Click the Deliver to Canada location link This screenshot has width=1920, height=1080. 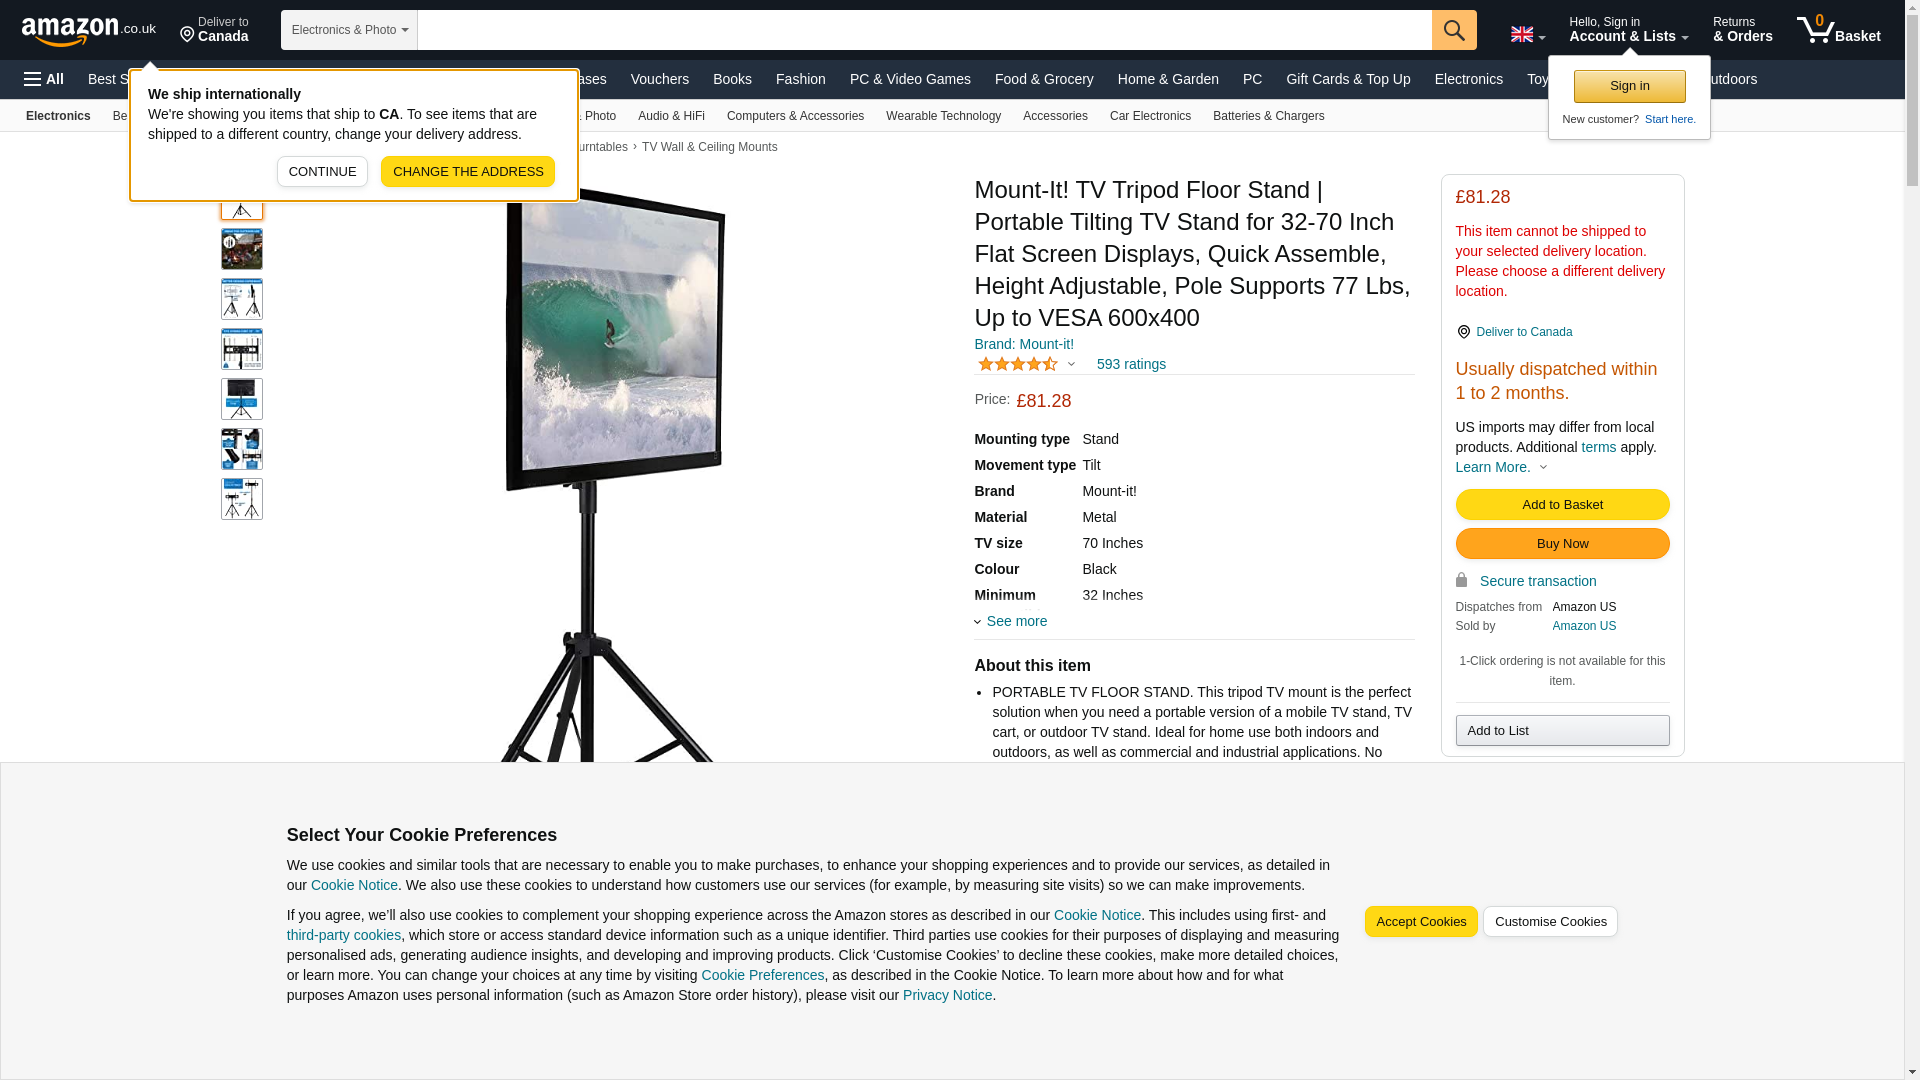[x=214, y=30]
